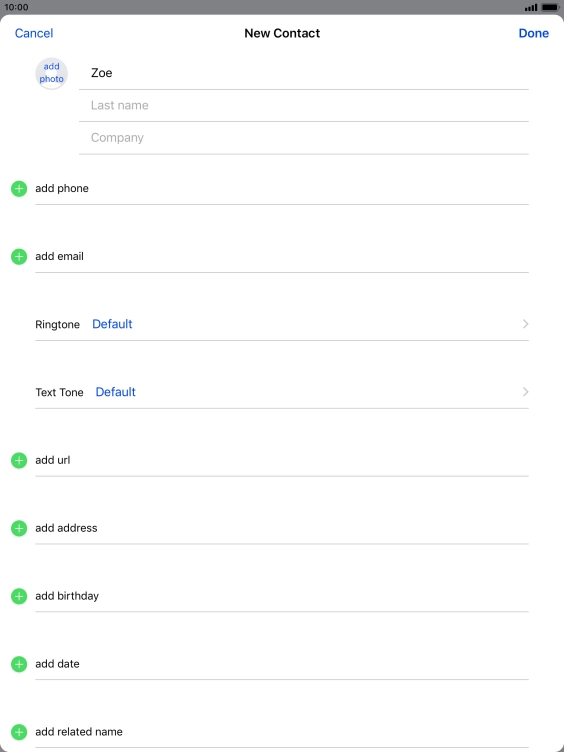Tap the green plus beside add address

(x=19, y=529)
